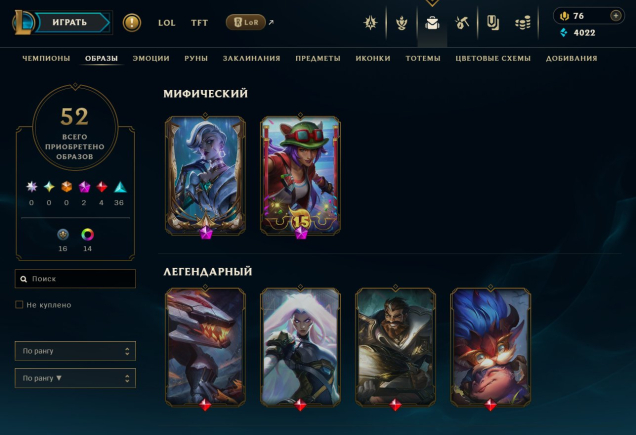Switch to the Эмоции tab
This screenshot has width=636, height=435.
[x=151, y=58]
